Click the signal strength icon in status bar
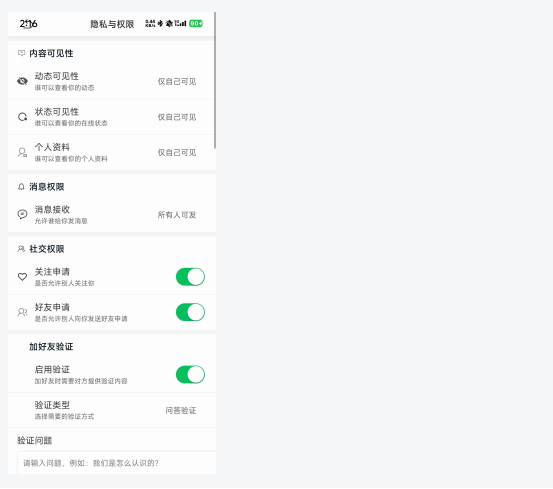 tap(180, 24)
